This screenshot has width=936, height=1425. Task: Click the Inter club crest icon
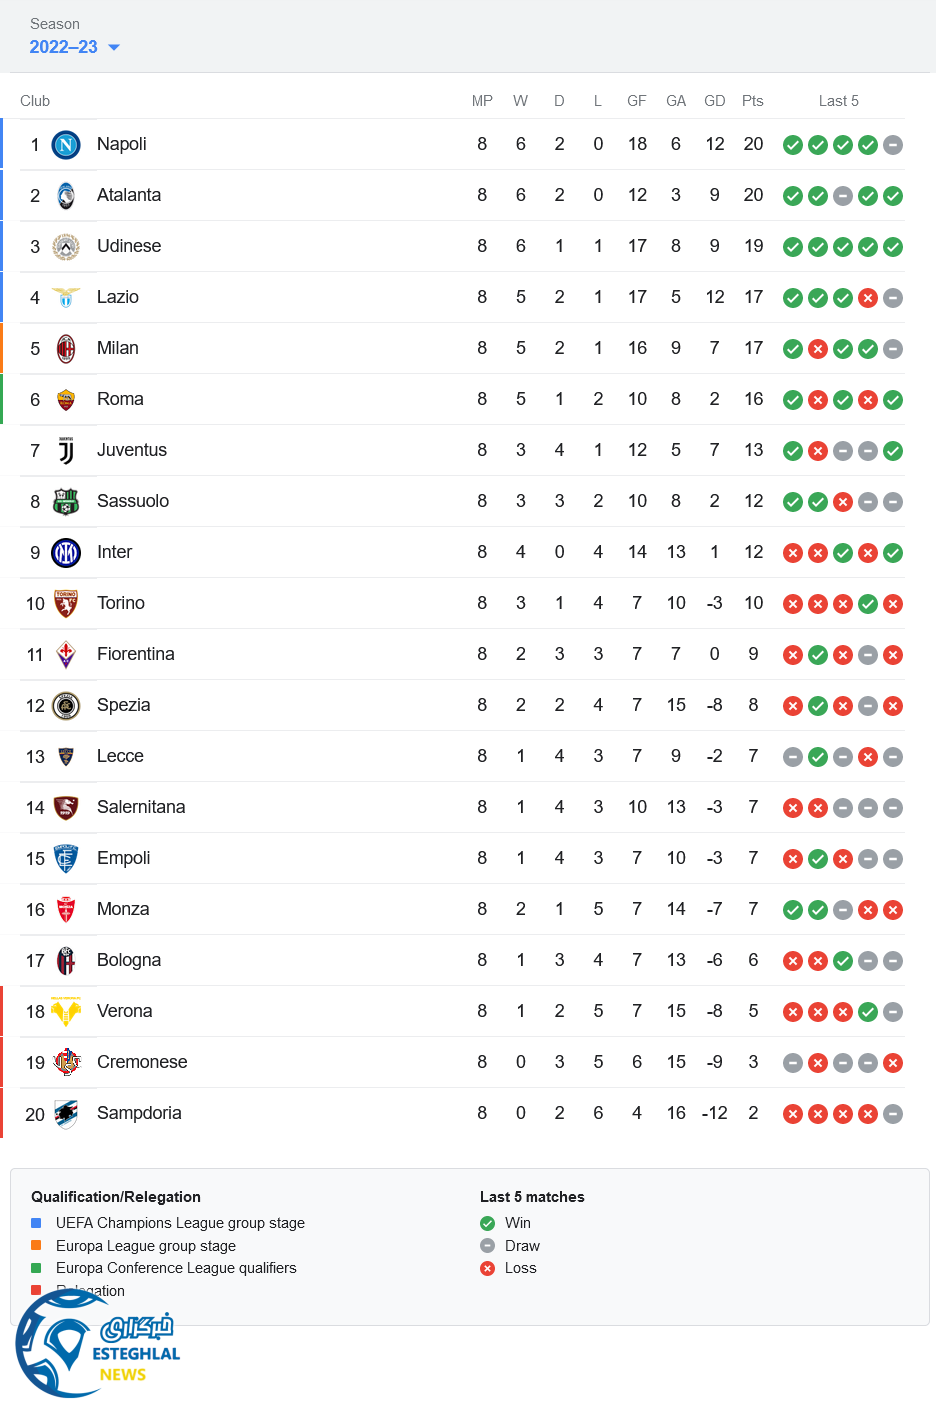point(66,553)
